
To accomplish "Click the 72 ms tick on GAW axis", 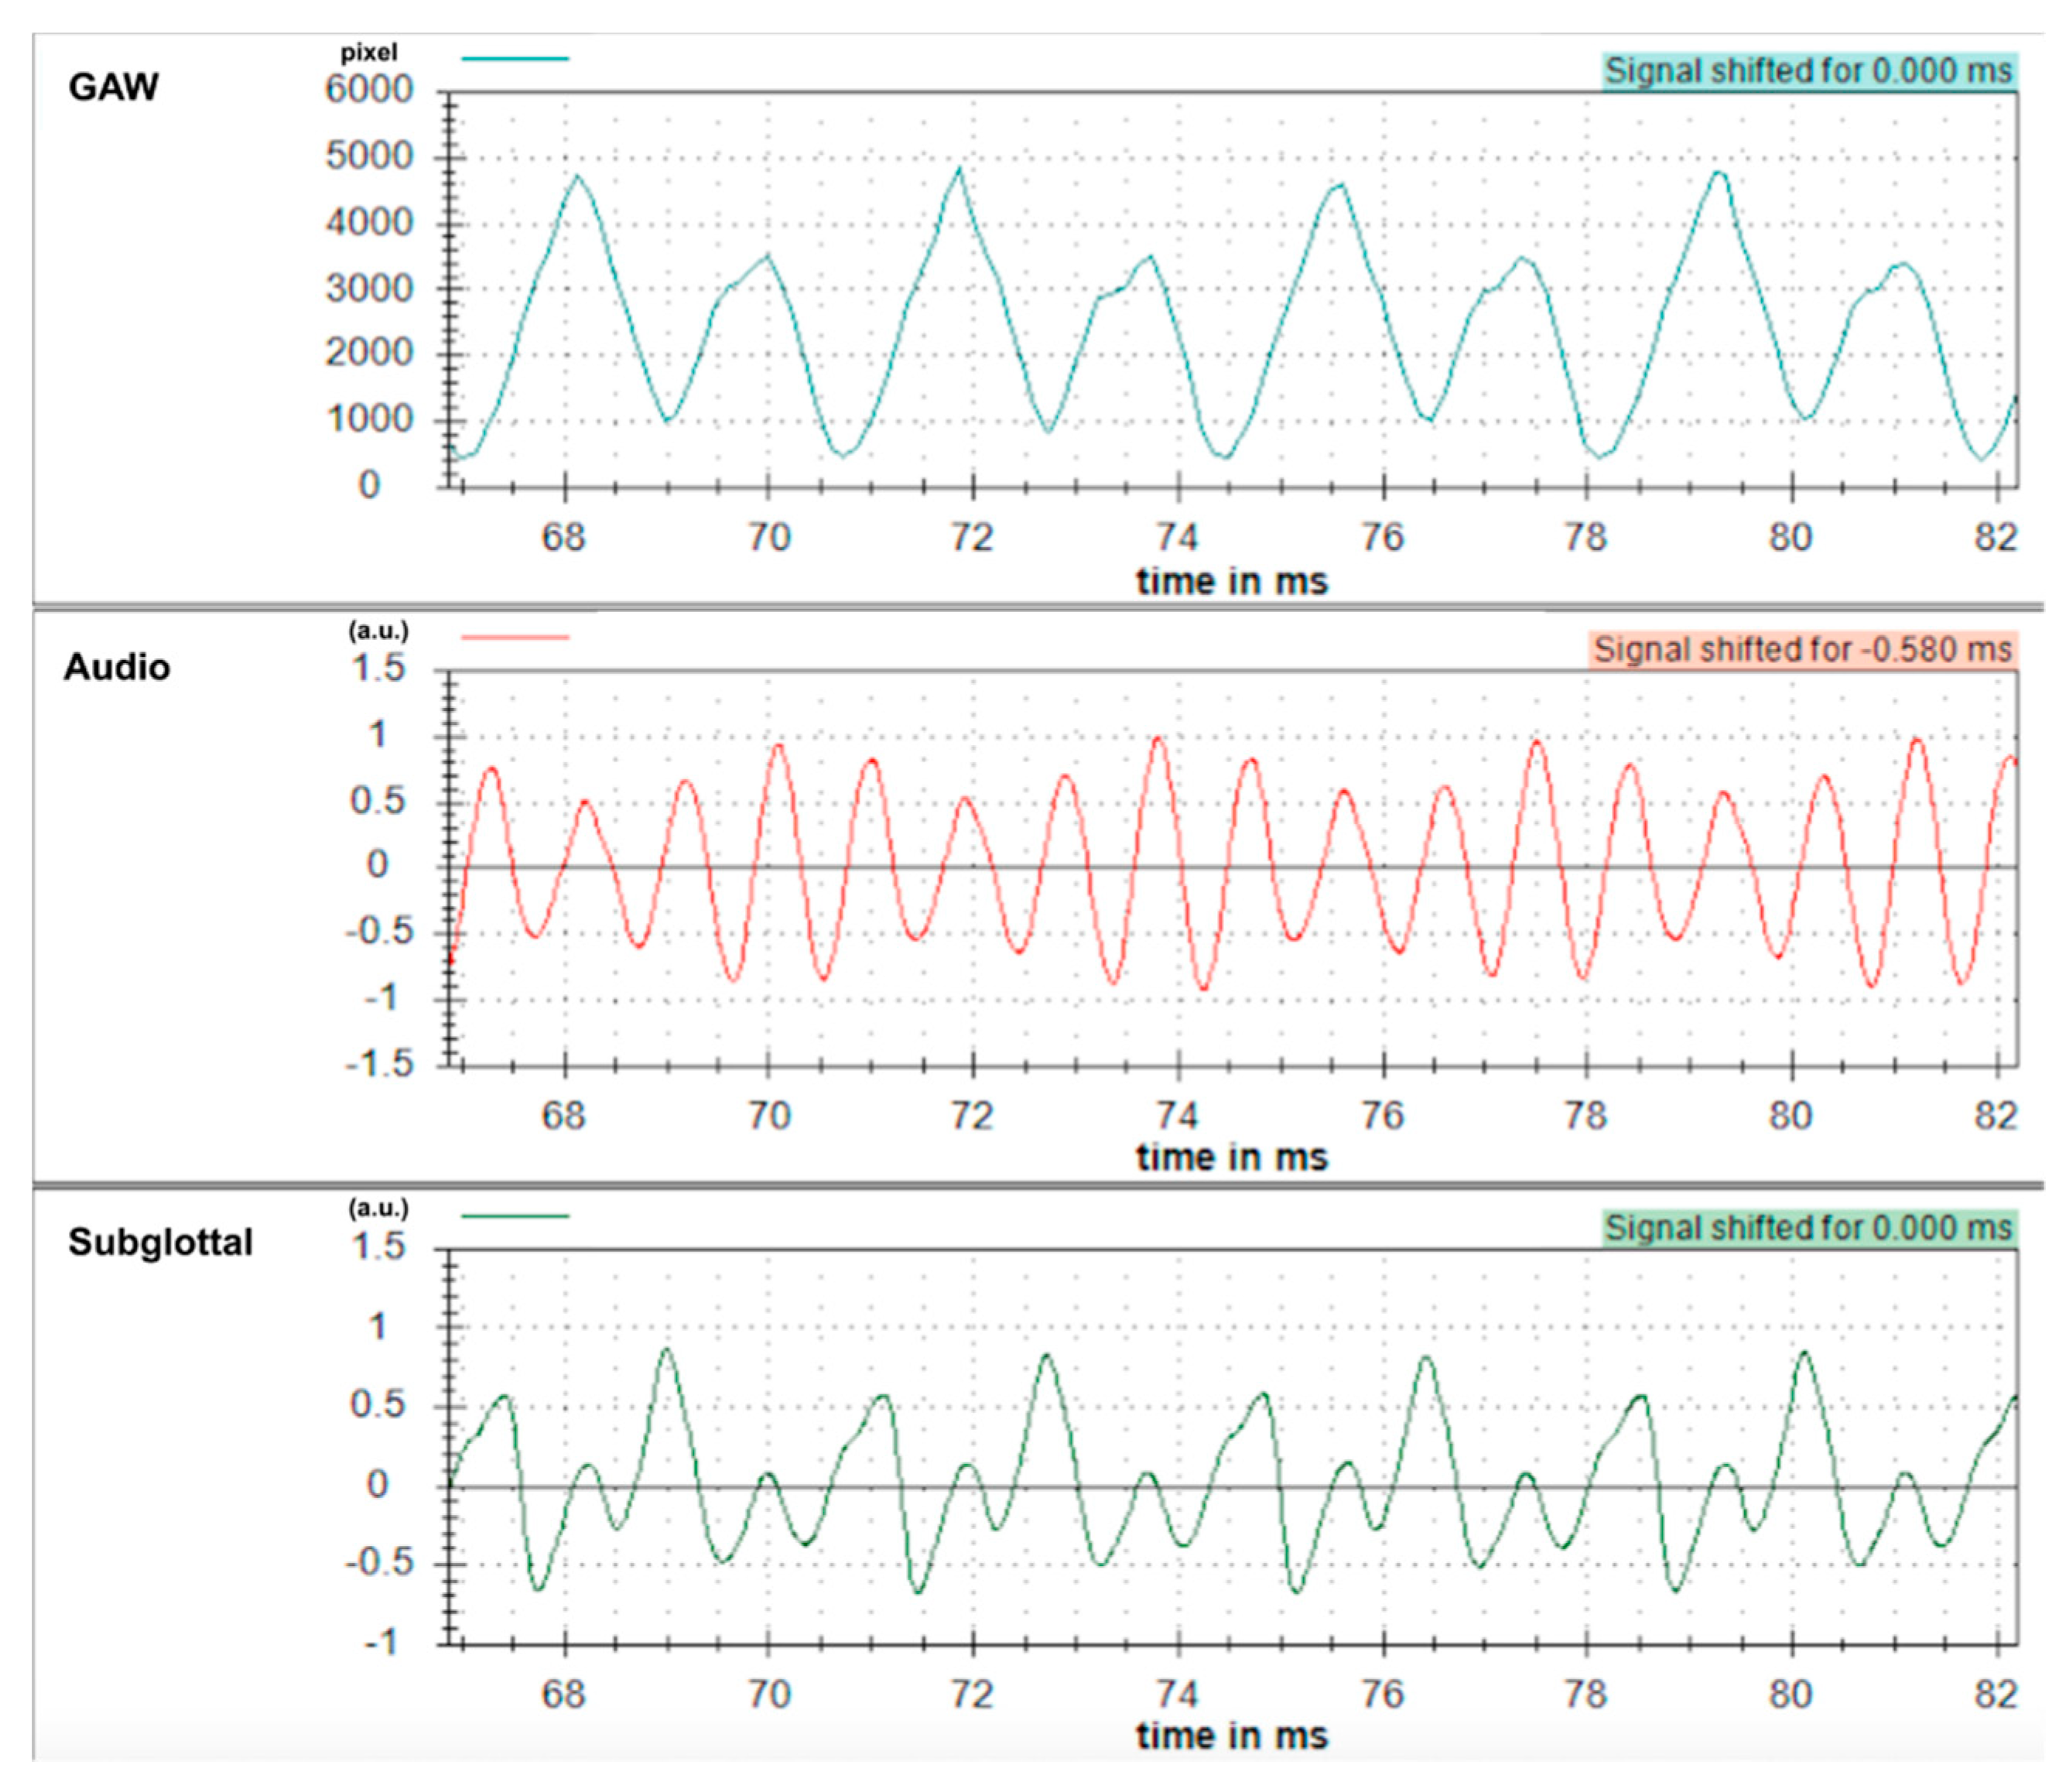I will (972, 538).
